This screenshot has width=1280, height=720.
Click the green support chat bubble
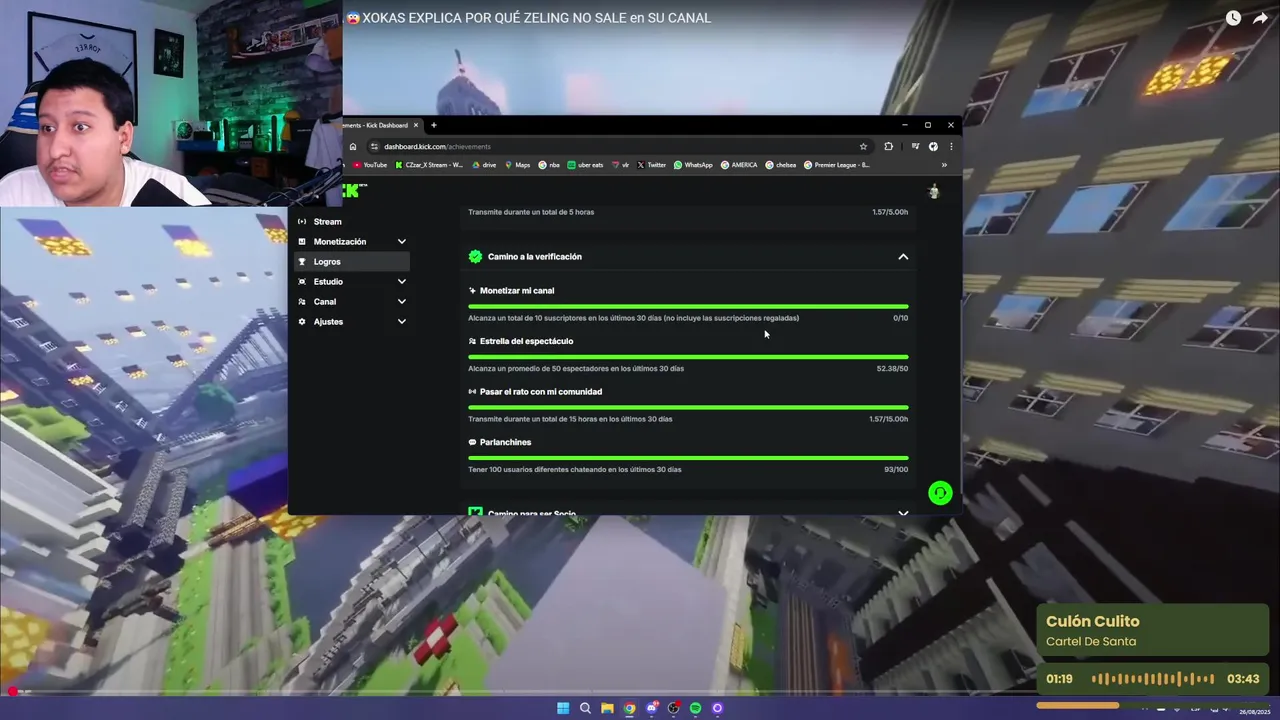click(940, 493)
